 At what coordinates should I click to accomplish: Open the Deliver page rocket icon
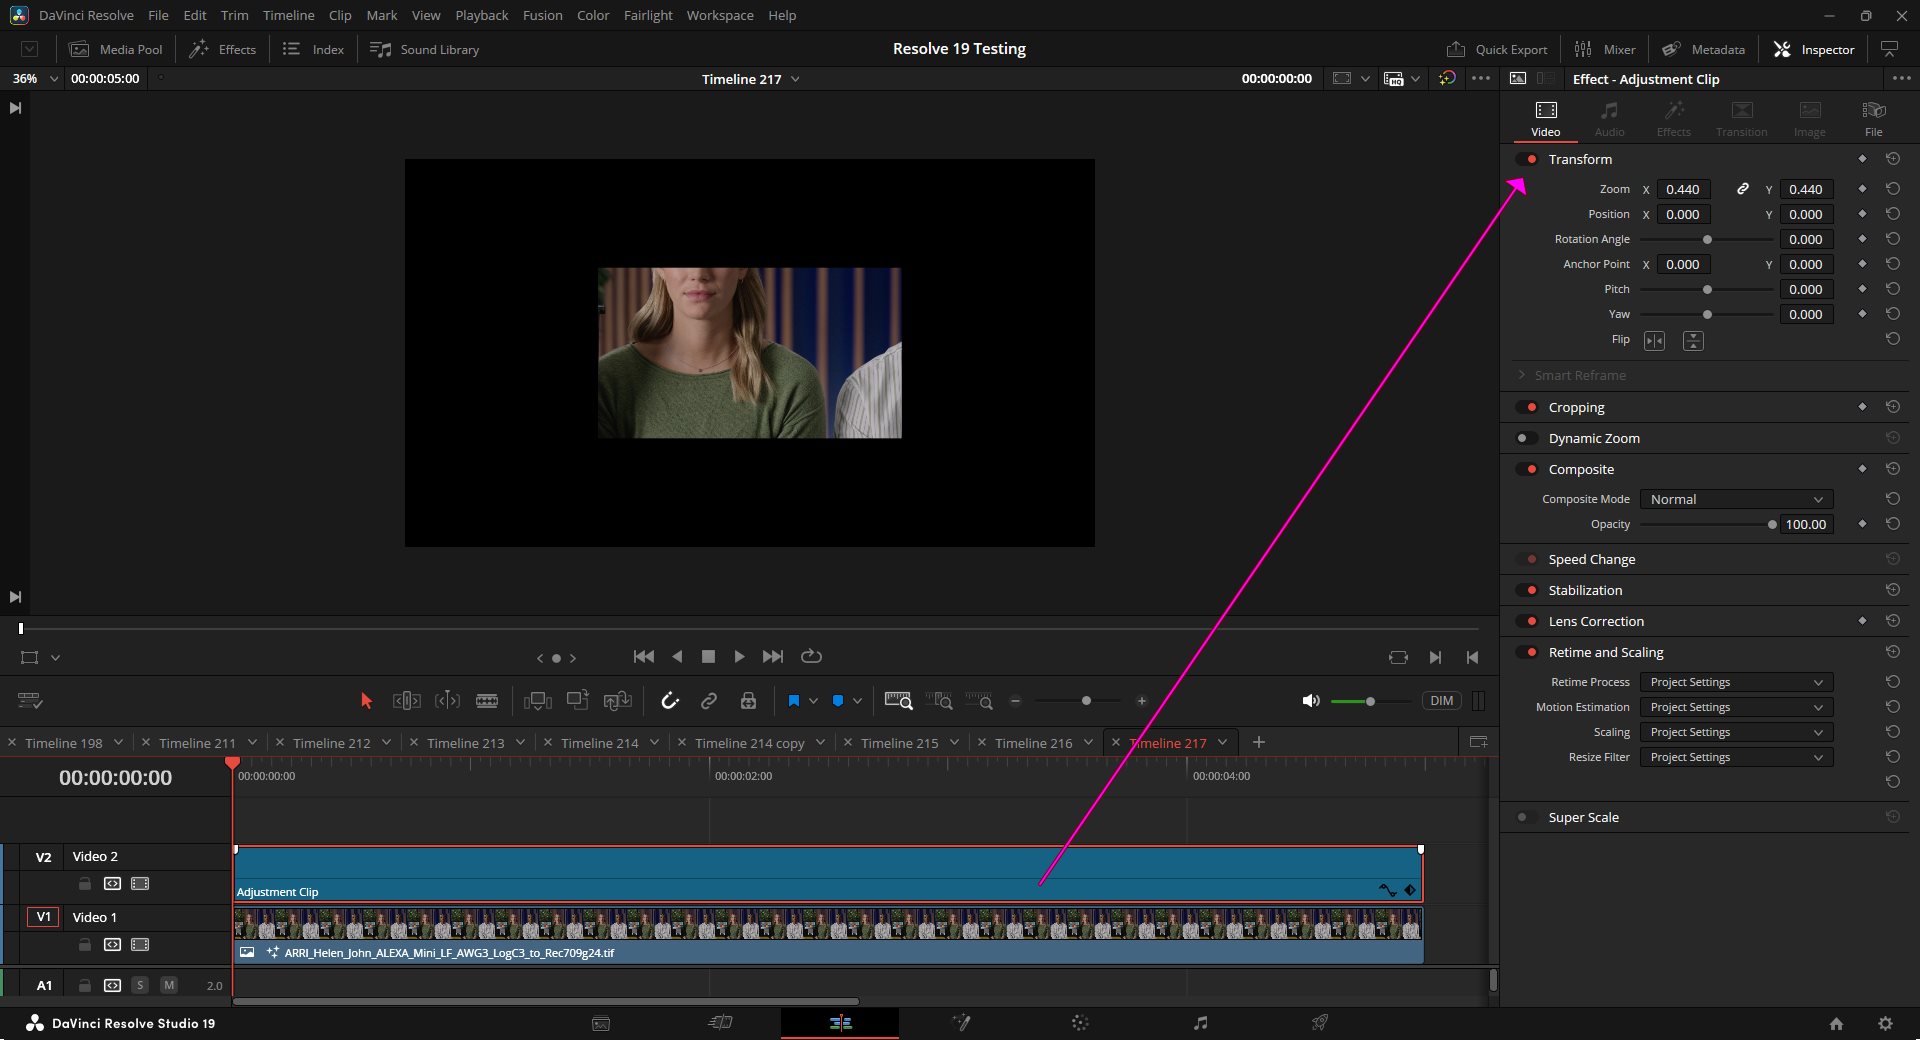(x=1320, y=1022)
